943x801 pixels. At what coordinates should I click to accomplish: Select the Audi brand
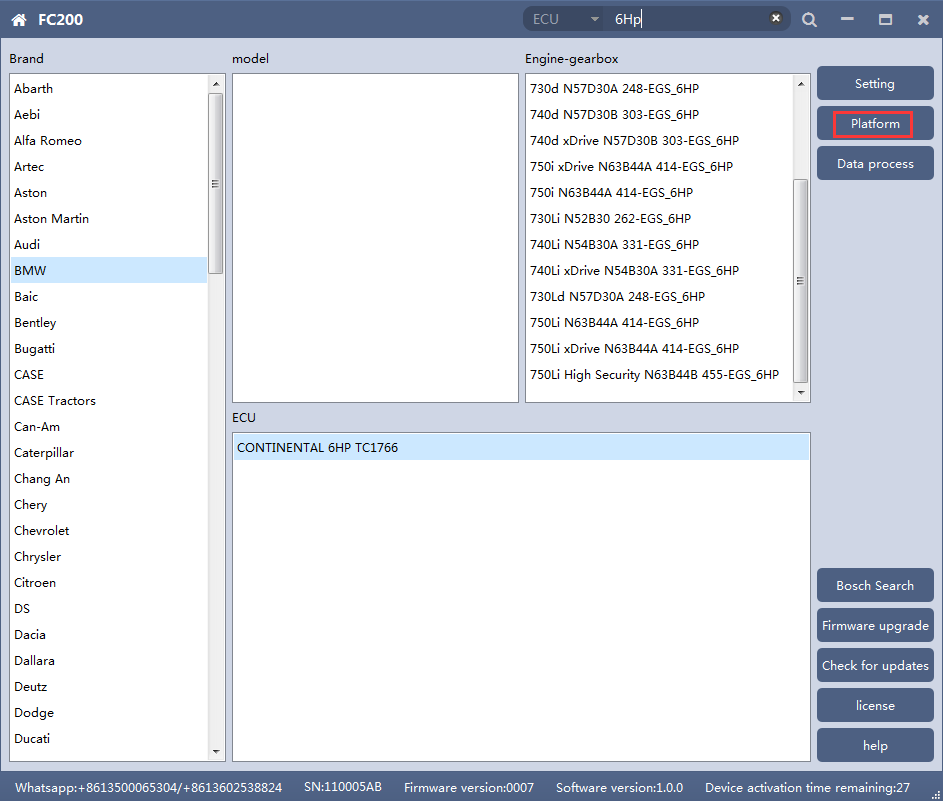click(109, 244)
